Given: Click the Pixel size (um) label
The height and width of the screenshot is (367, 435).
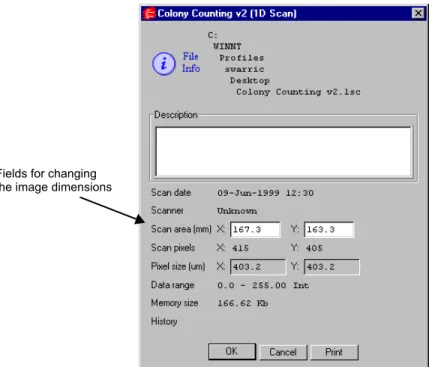Looking at the screenshot, I should click(x=178, y=267).
